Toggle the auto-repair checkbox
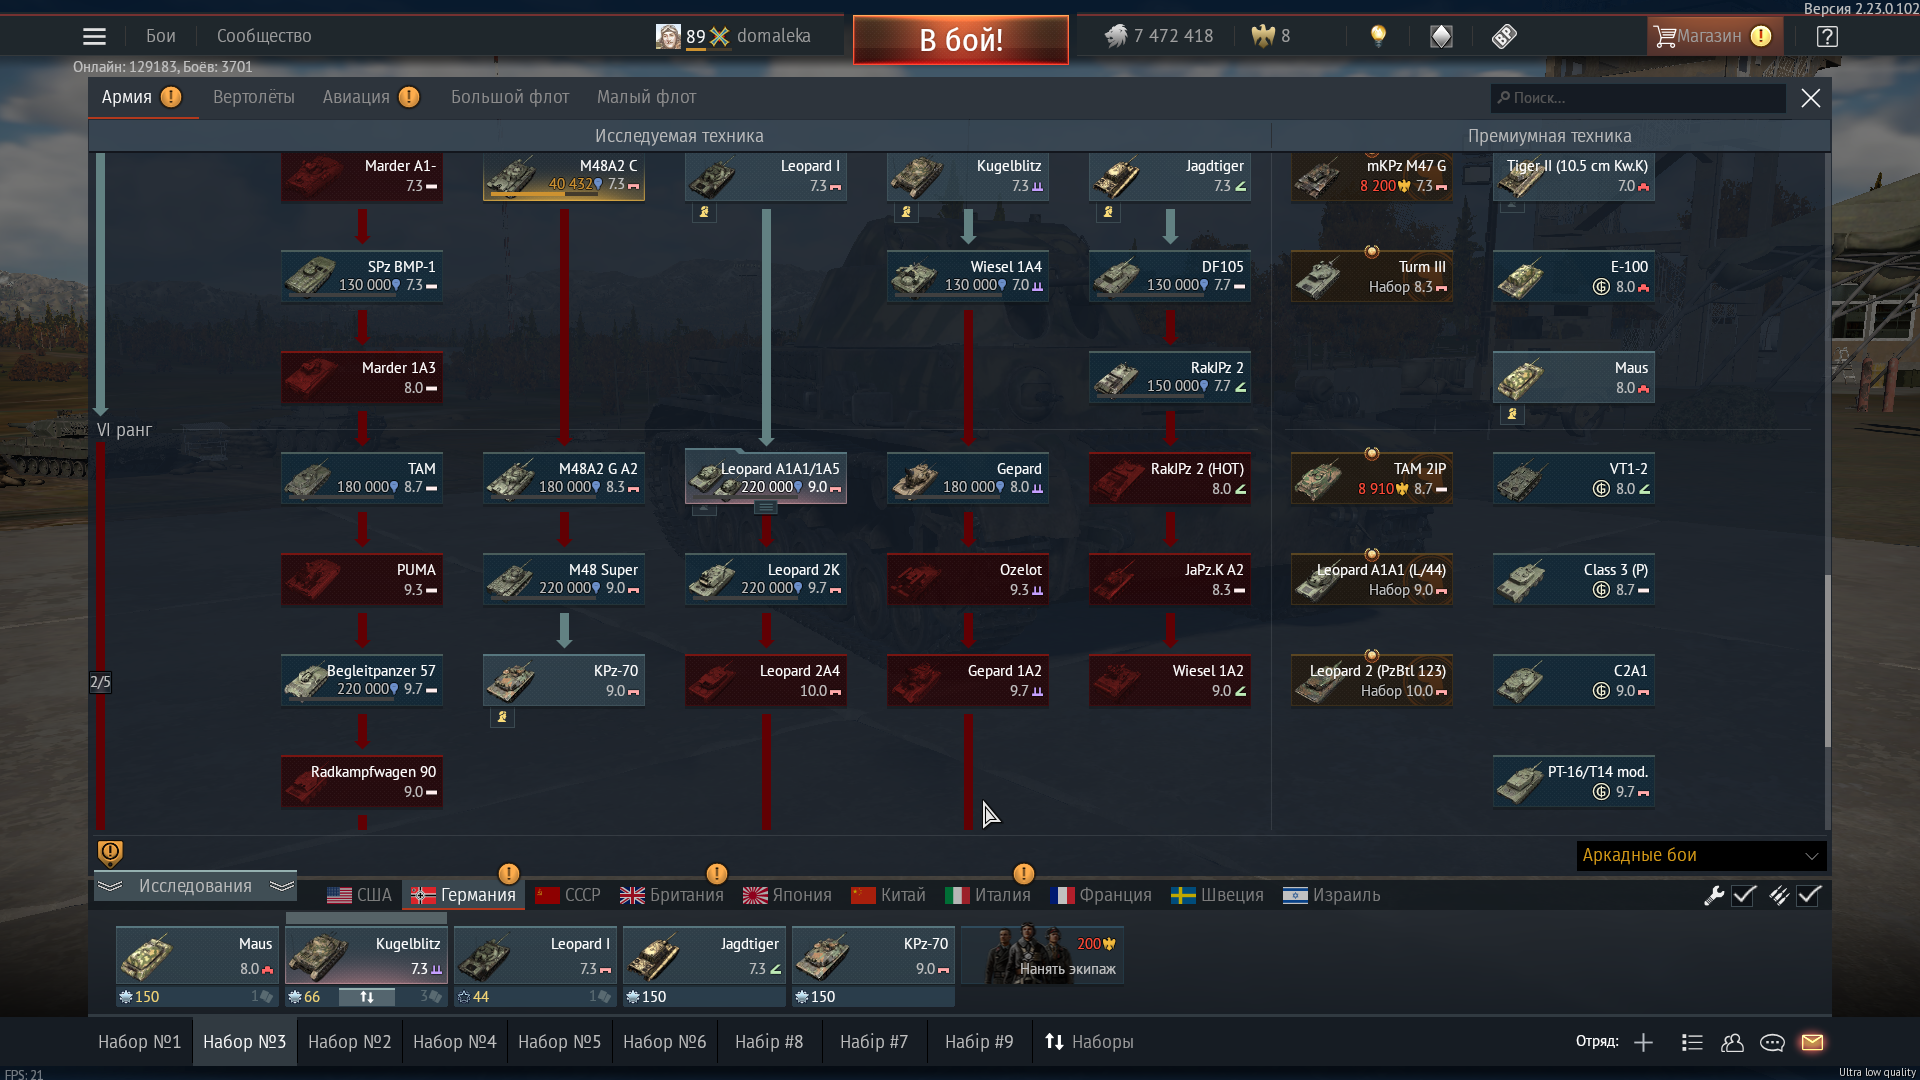This screenshot has width=1920, height=1080. point(1744,895)
